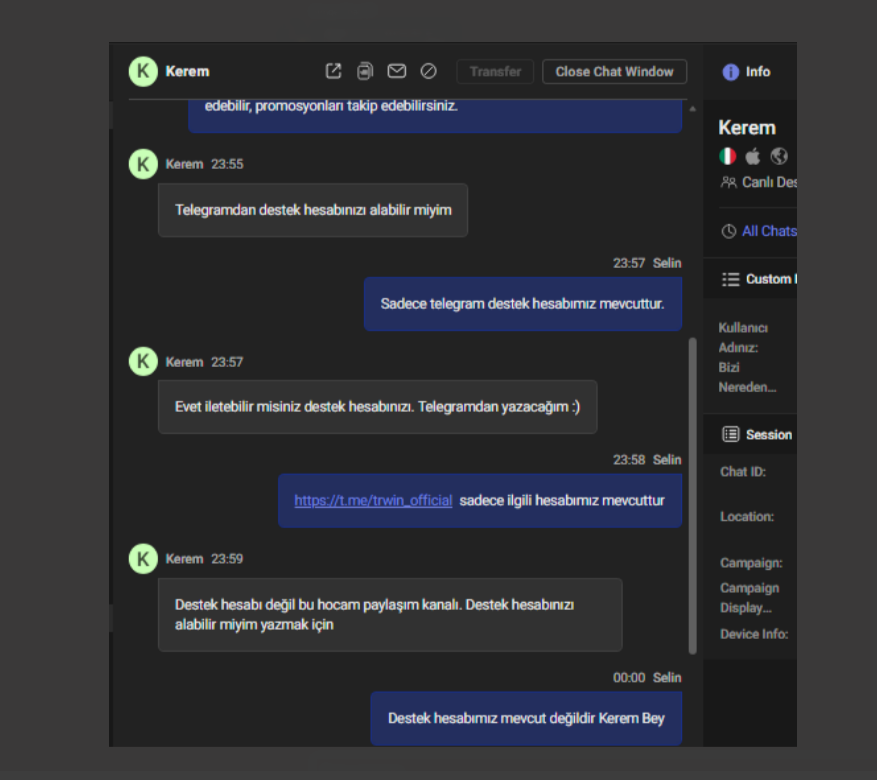Click the Session section icon
This screenshot has height=780, width=877.
(730, 434)
